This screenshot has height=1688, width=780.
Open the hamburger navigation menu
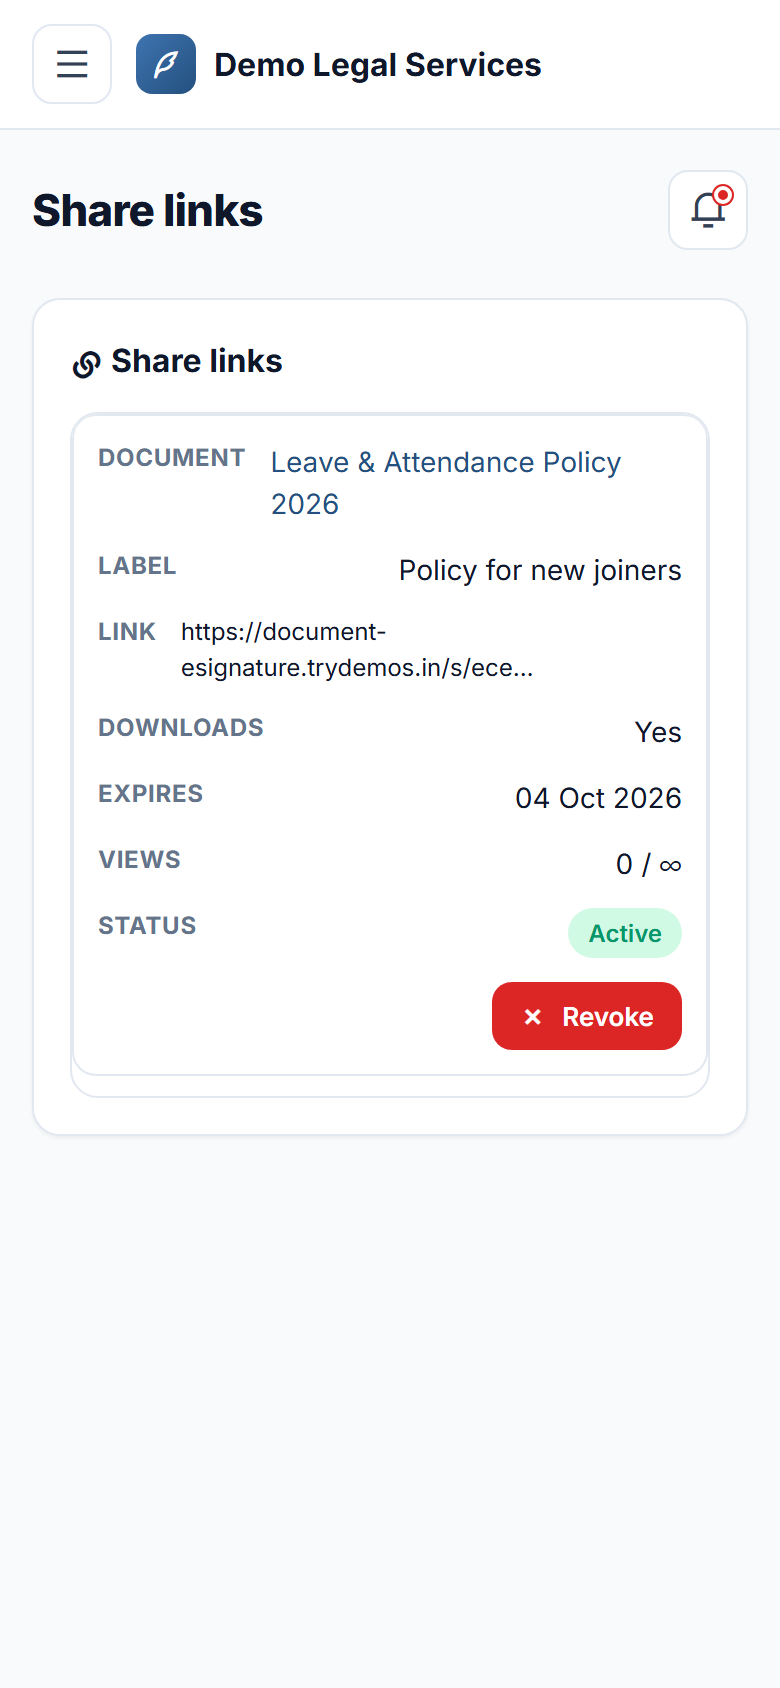72,64
